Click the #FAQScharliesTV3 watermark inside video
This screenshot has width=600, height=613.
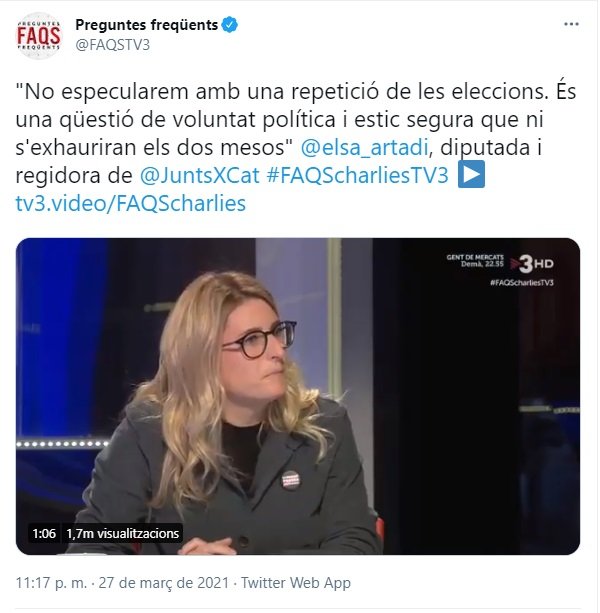[521, 282]
